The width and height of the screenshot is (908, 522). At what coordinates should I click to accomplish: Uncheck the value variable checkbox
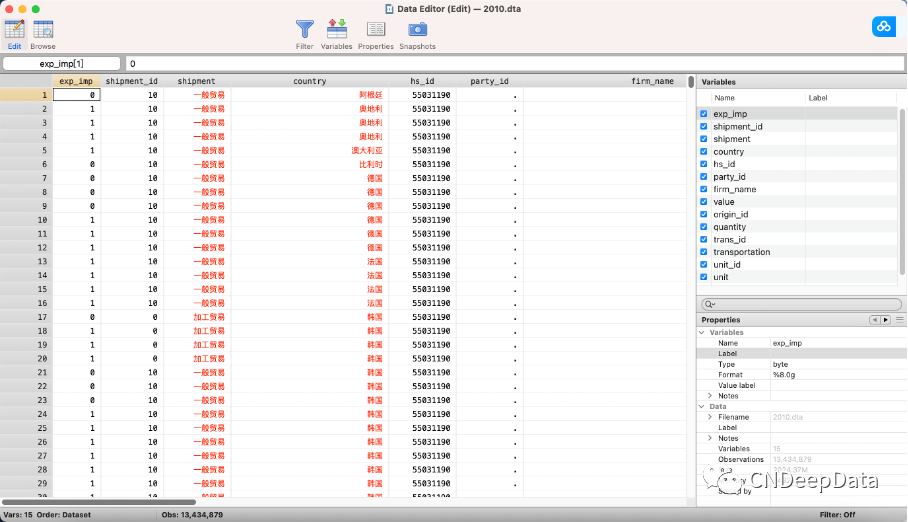pos(704,202)
